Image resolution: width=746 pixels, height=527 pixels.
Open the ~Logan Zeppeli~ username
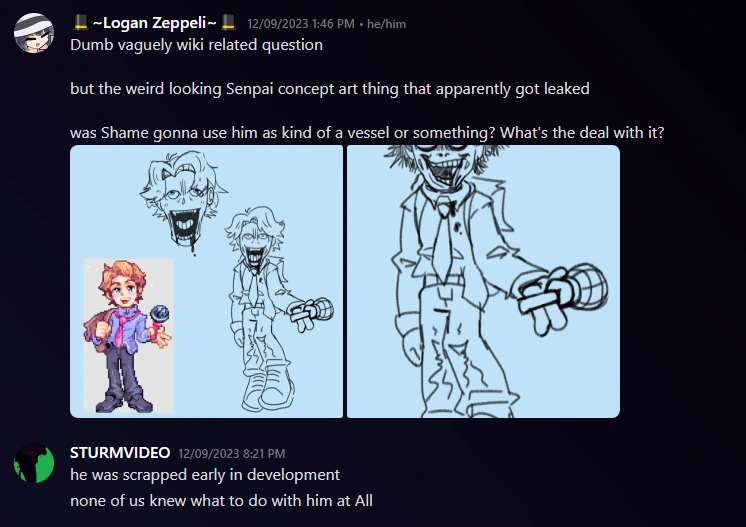pyautogui.click(x=155, y=22)
